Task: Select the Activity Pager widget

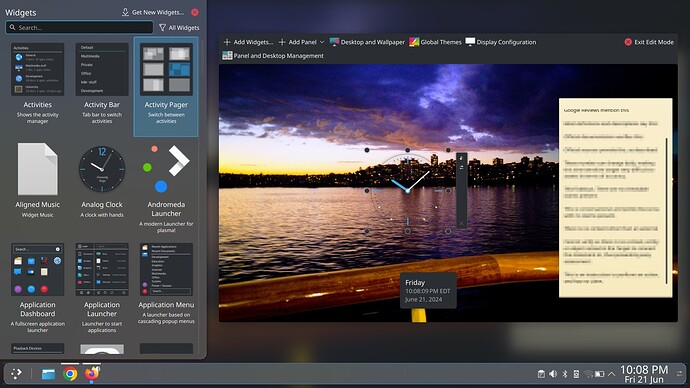Action: coord(166,87)
